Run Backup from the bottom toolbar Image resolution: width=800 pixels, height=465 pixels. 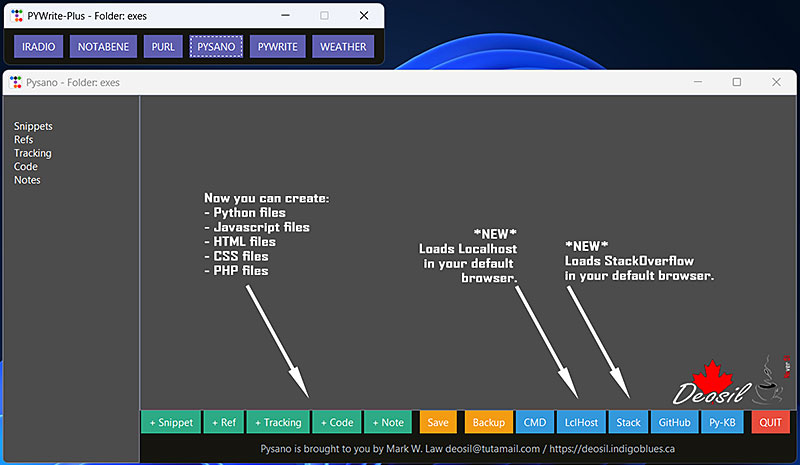tap(489, 422)
